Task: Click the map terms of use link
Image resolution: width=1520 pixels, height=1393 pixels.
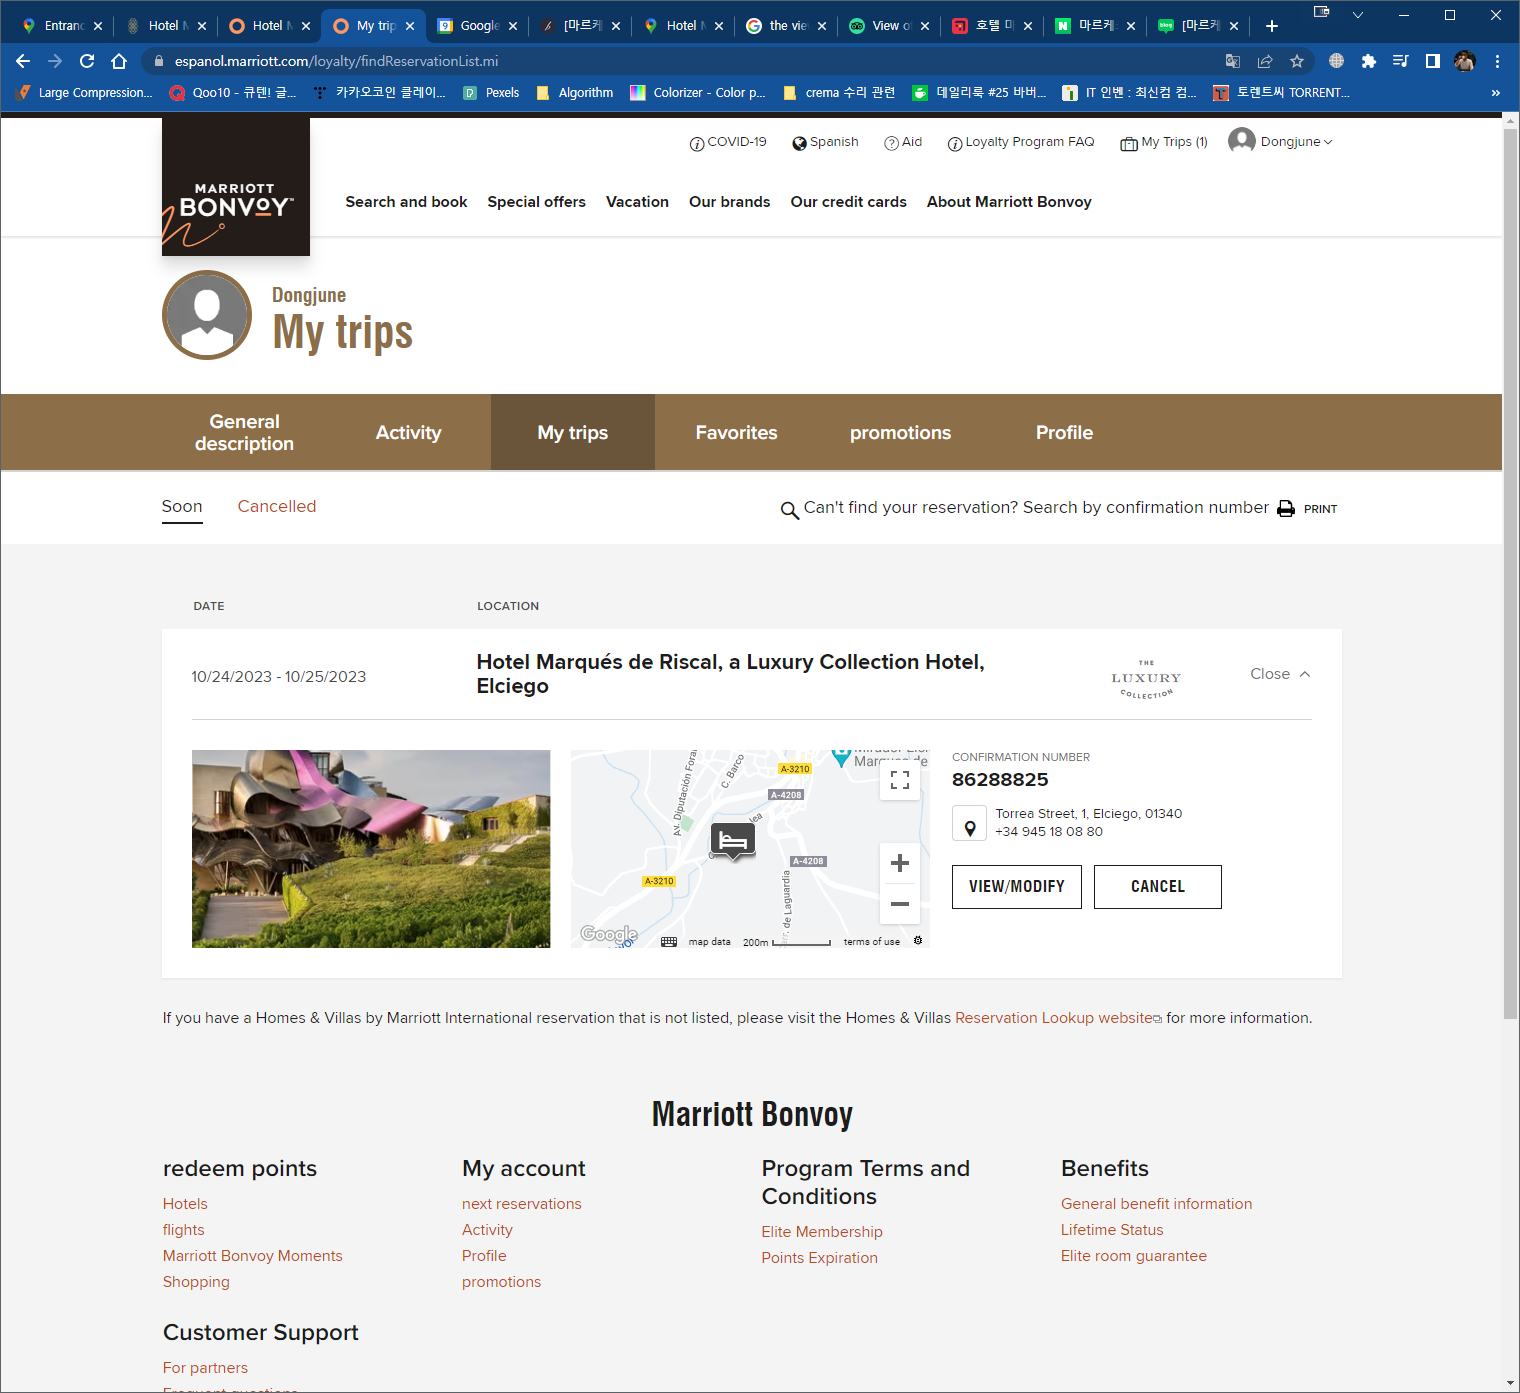Action: [x=871, y=942]
